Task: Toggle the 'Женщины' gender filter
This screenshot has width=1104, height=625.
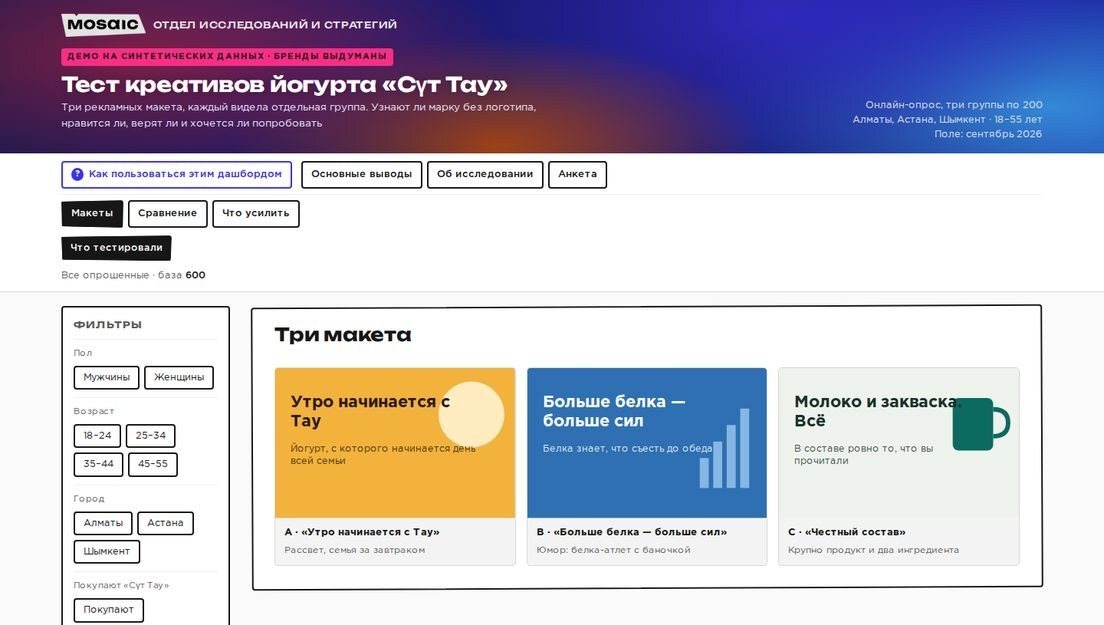Action: click(179, 377)
